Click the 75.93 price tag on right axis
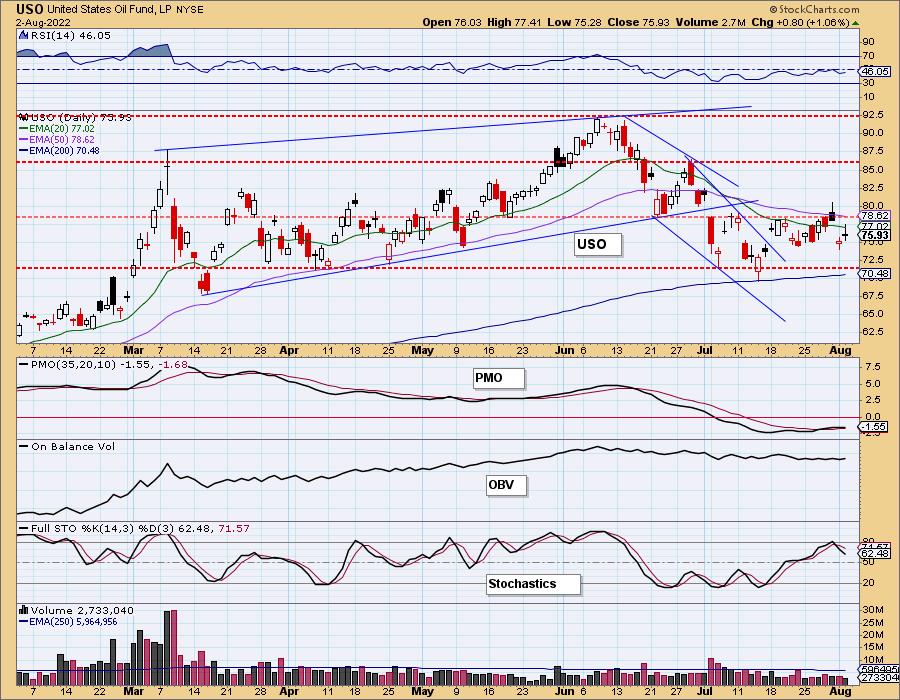 pyautogui.click(x=875, y=235)
